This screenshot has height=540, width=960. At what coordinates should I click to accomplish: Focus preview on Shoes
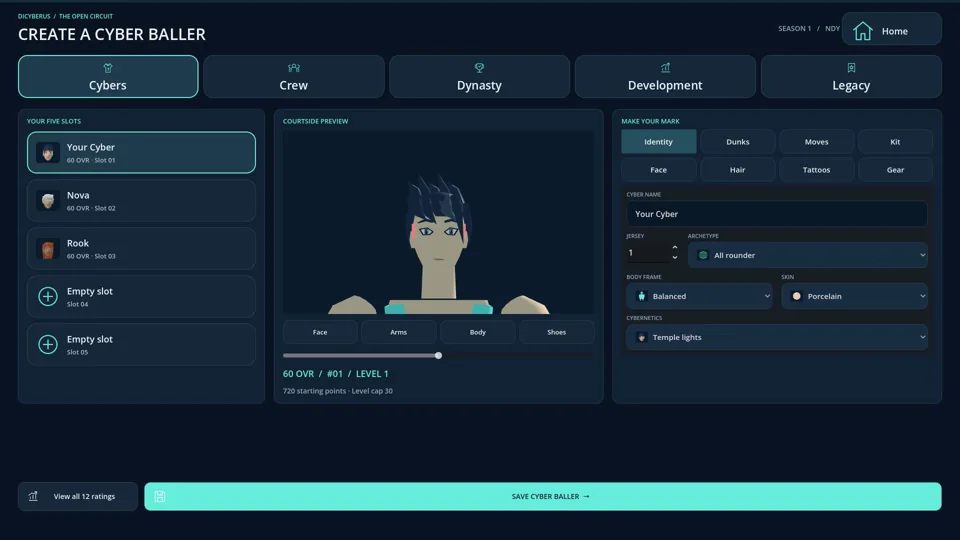557,332
